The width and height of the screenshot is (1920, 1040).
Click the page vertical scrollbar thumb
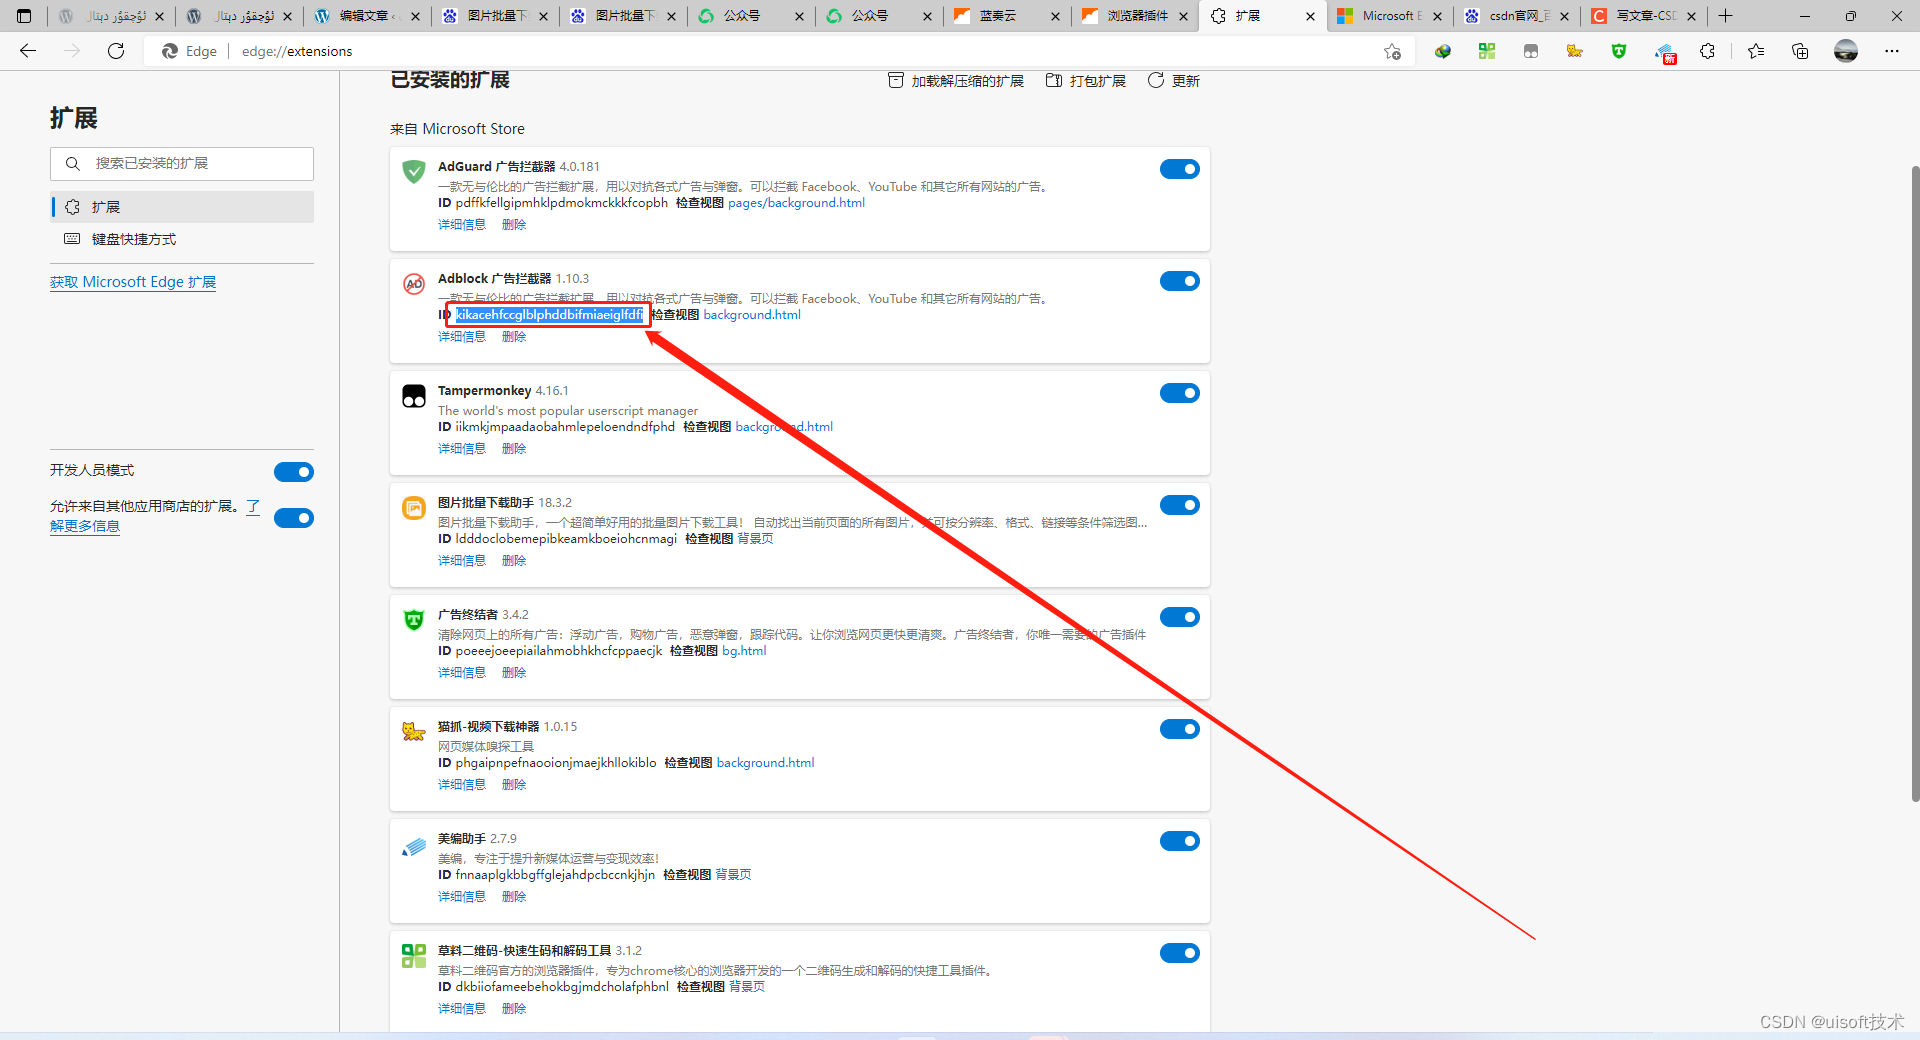pos(1915,483)
